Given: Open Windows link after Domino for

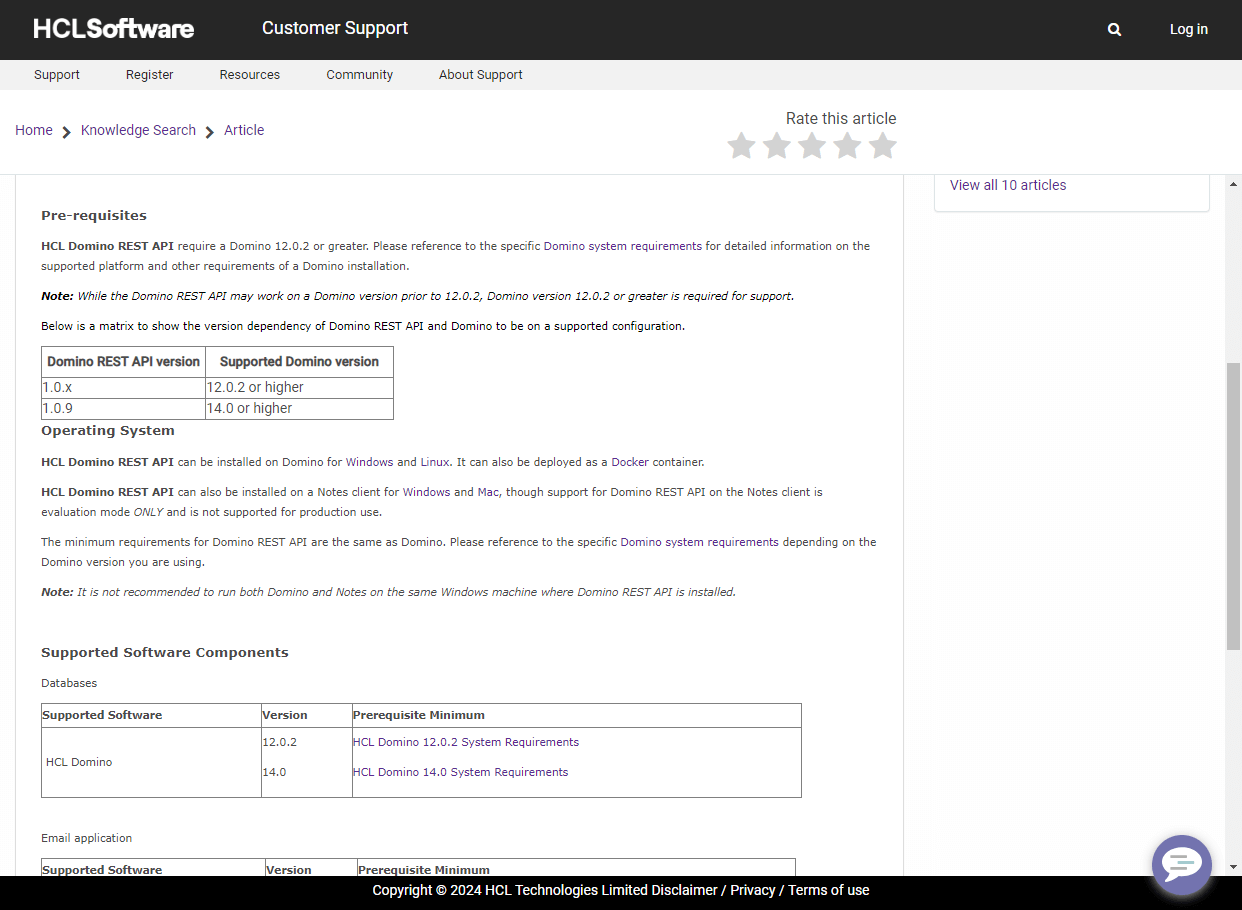Looking at the screenshot, I should [x=370, y=462].
